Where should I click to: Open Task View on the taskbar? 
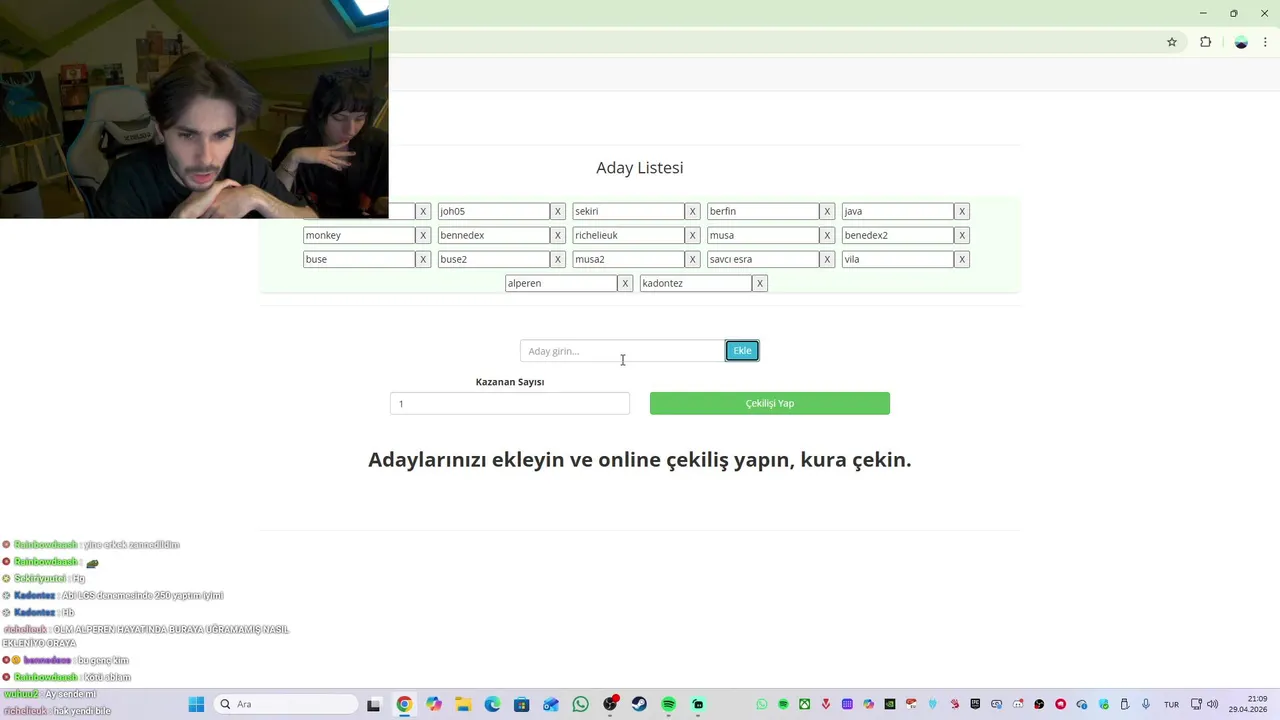click(373, 704)
